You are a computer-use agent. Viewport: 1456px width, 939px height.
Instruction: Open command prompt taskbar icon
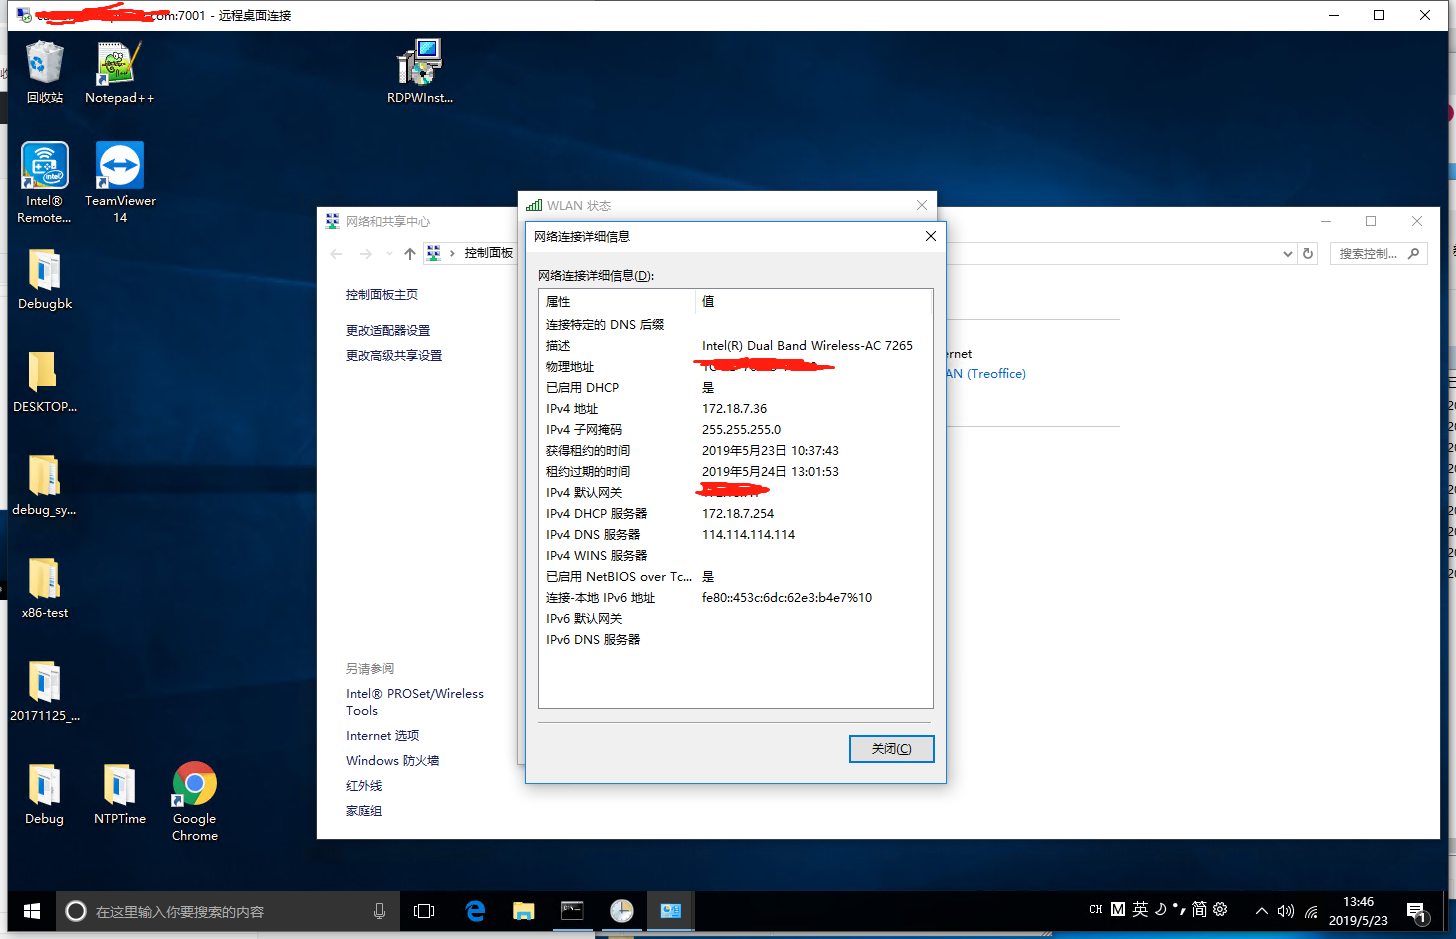572,911
